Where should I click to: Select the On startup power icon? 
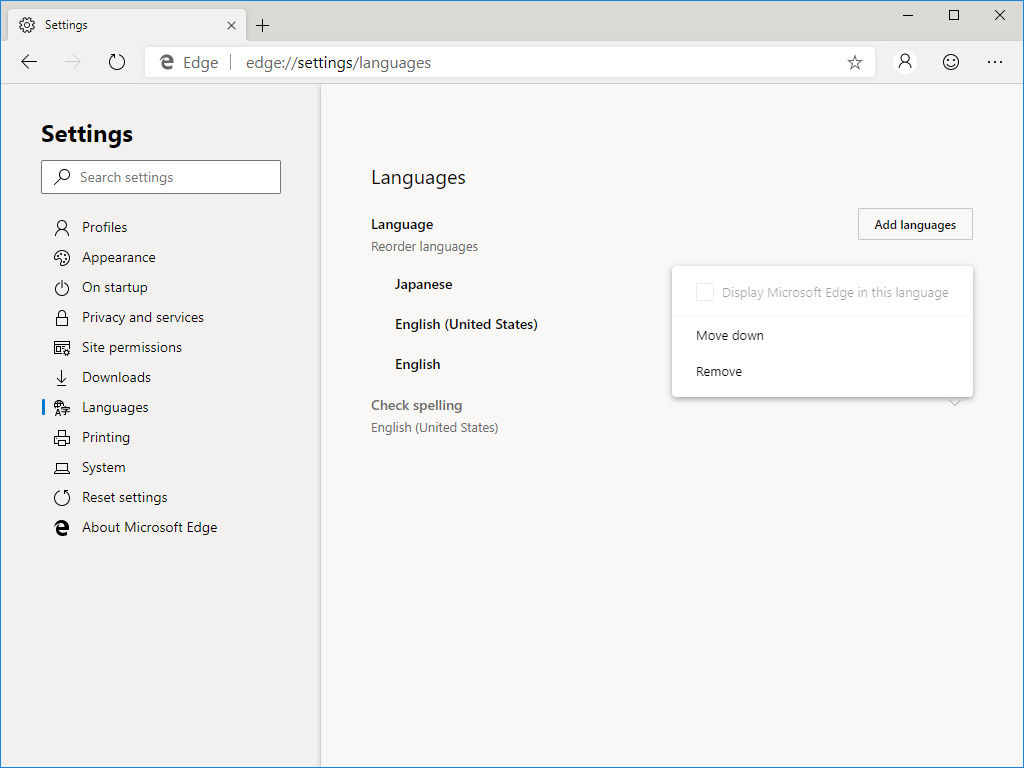pos(62,287)
